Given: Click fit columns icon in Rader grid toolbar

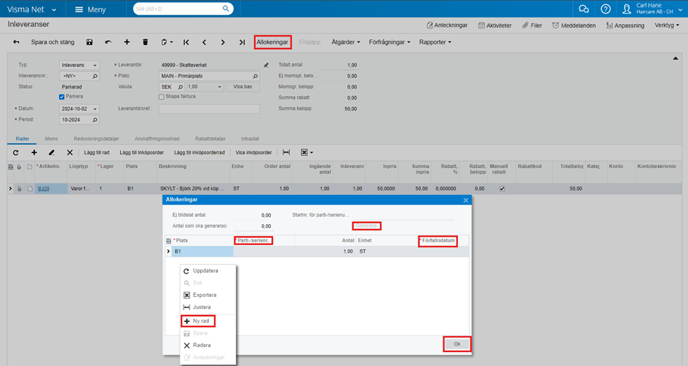Looking at the screenshot, I should click(x=286, y=153).
